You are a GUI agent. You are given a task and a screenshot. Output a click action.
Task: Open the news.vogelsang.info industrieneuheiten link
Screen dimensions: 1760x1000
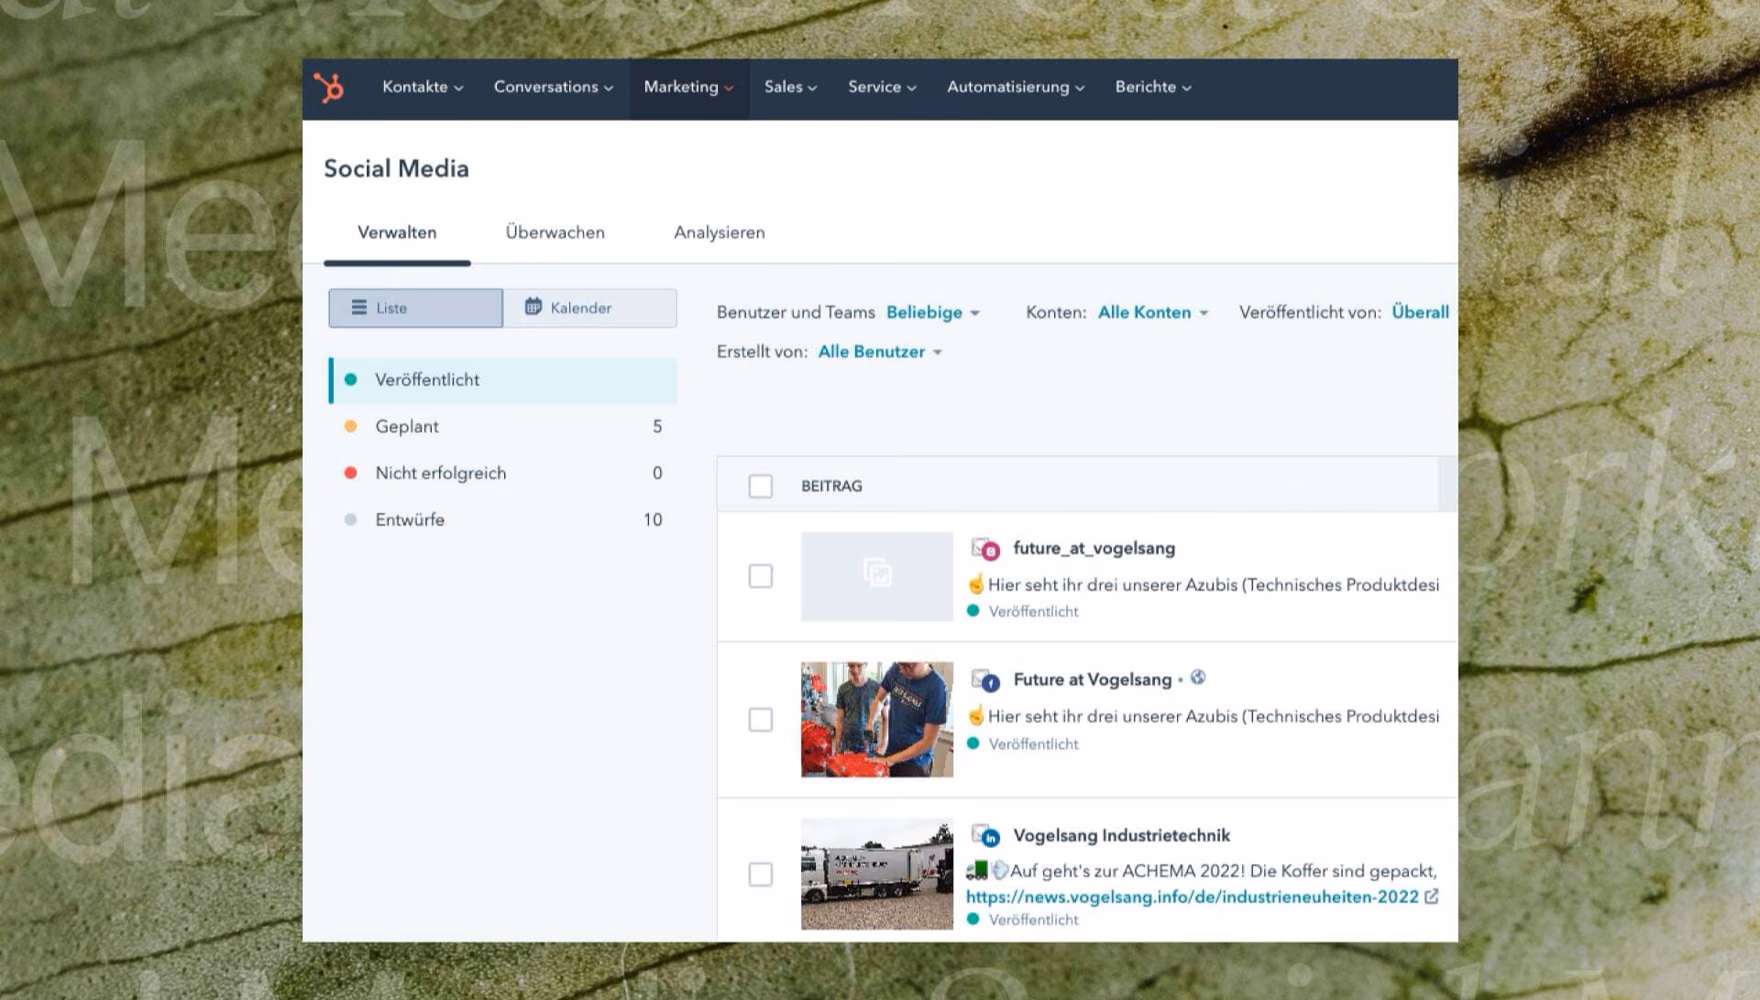1192,897
